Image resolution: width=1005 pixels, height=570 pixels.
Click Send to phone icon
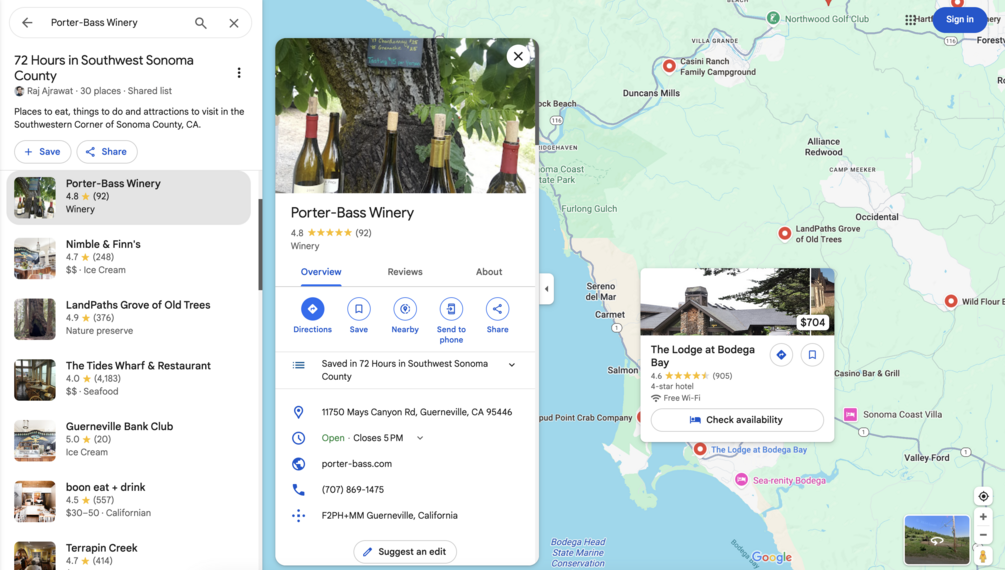click(451, 309)
